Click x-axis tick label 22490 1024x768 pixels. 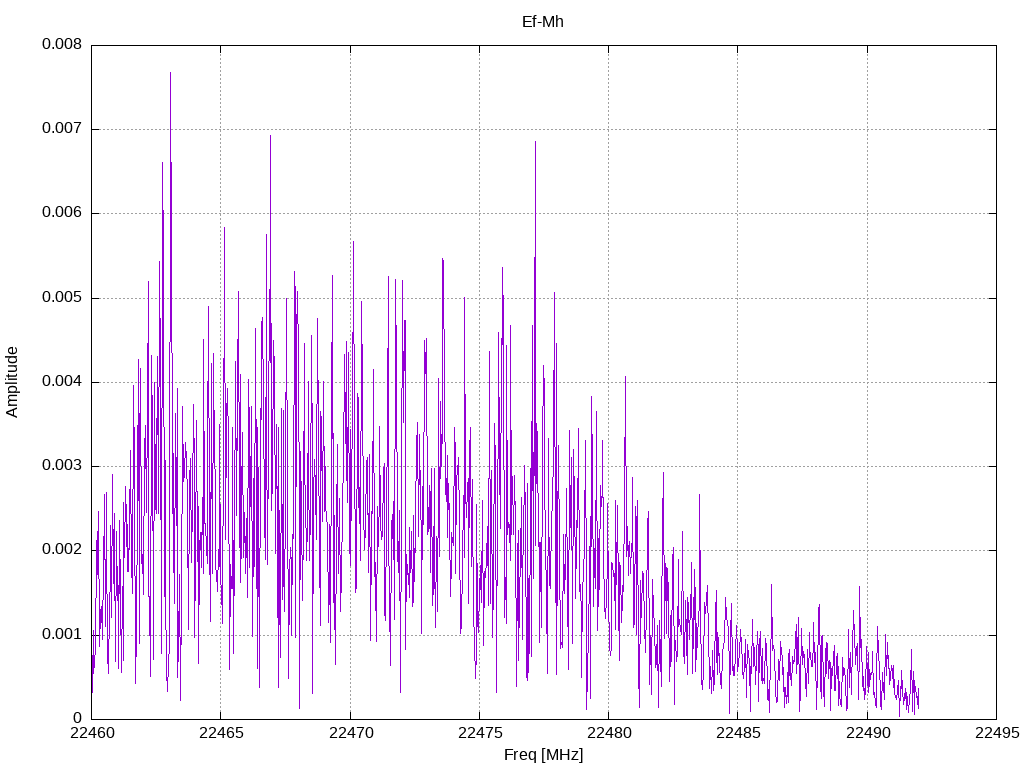point(867,733)
